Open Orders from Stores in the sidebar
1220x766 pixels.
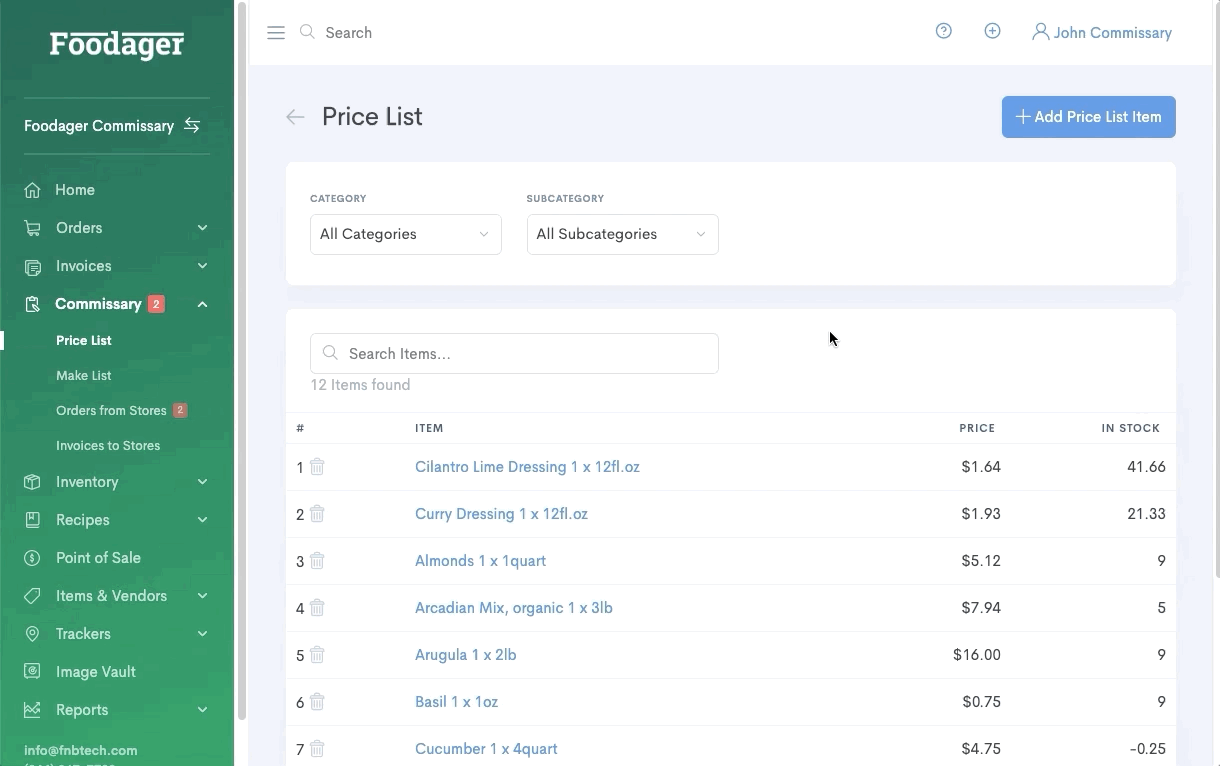click(112, 410)
